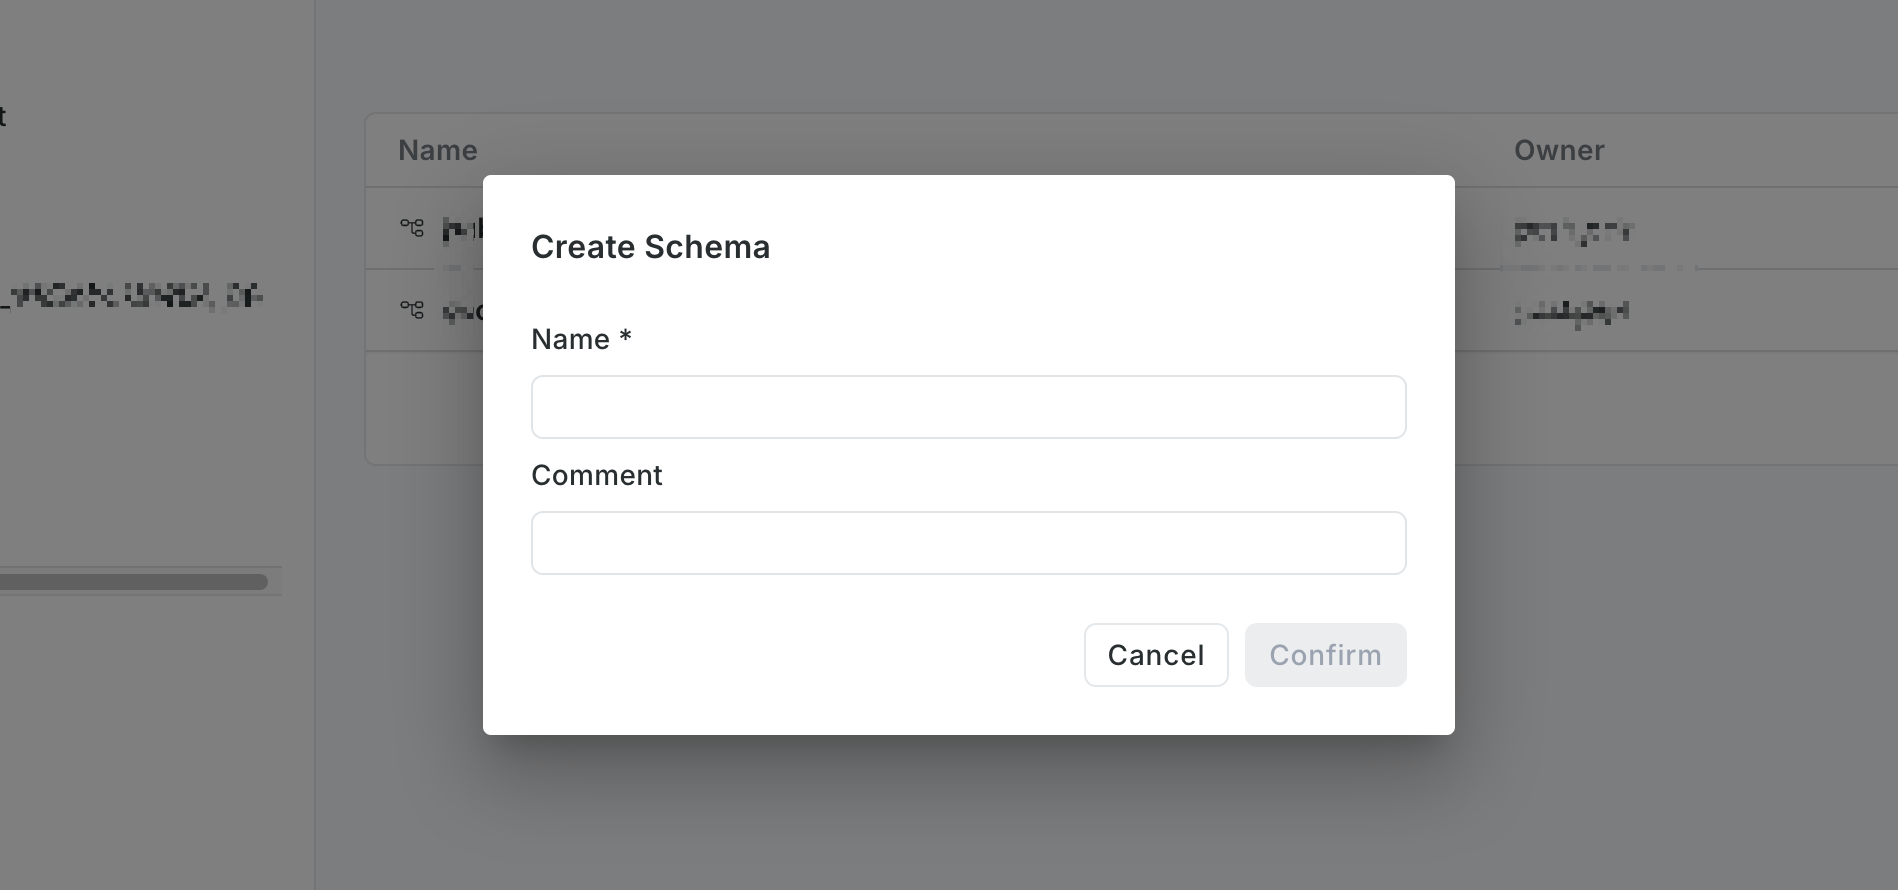Focus the Comment input field
This screenshot has width=1898, height=890.
968,543
